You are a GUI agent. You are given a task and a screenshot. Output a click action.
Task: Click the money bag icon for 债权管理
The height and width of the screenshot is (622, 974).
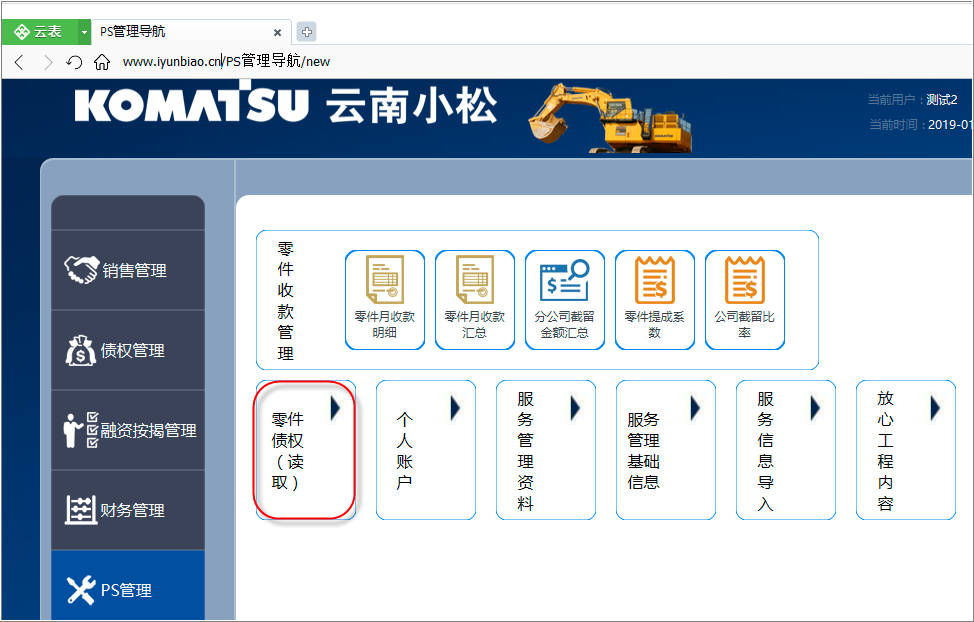[81, 350]
